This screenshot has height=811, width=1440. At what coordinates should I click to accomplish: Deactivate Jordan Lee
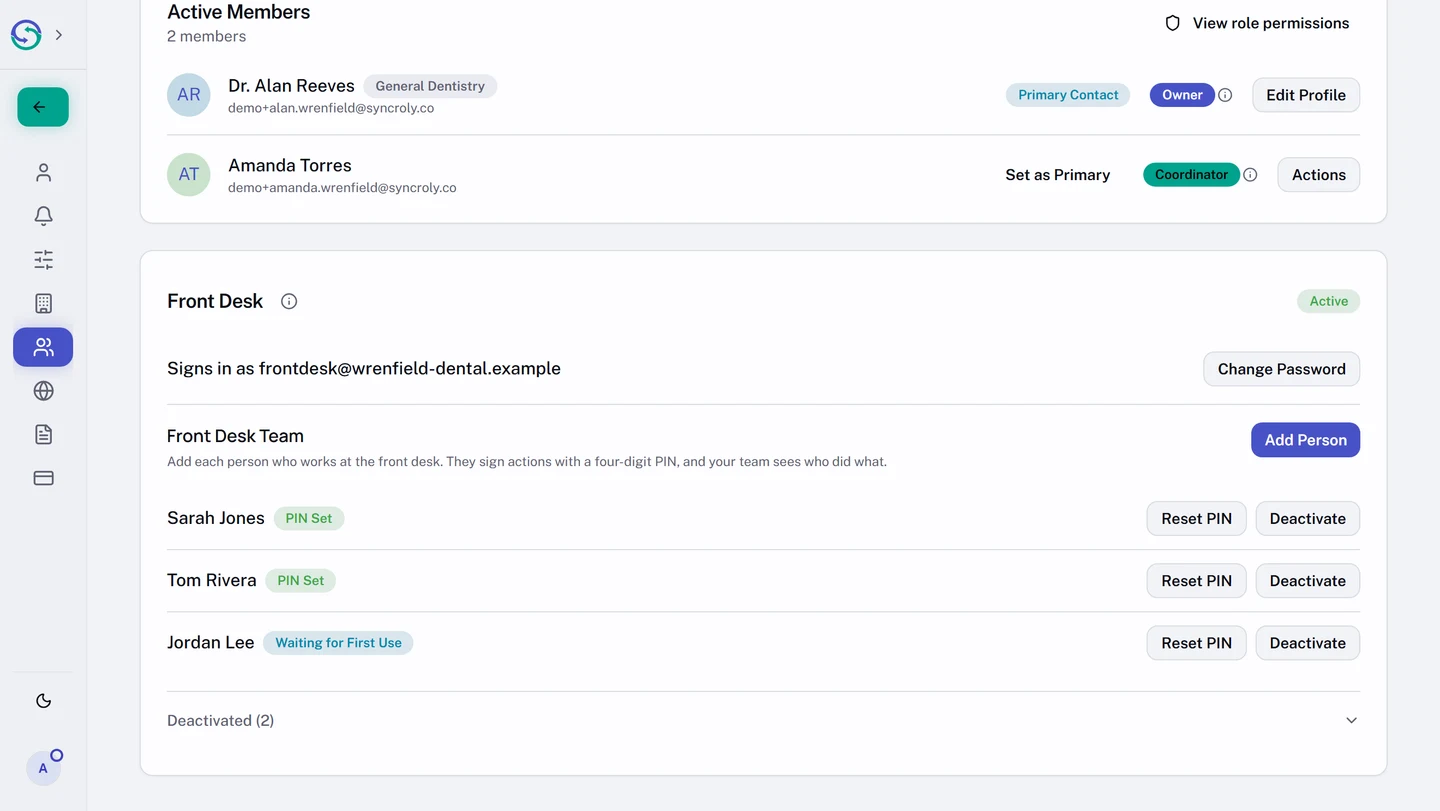pyautogui.click(x=1307, y=643)
